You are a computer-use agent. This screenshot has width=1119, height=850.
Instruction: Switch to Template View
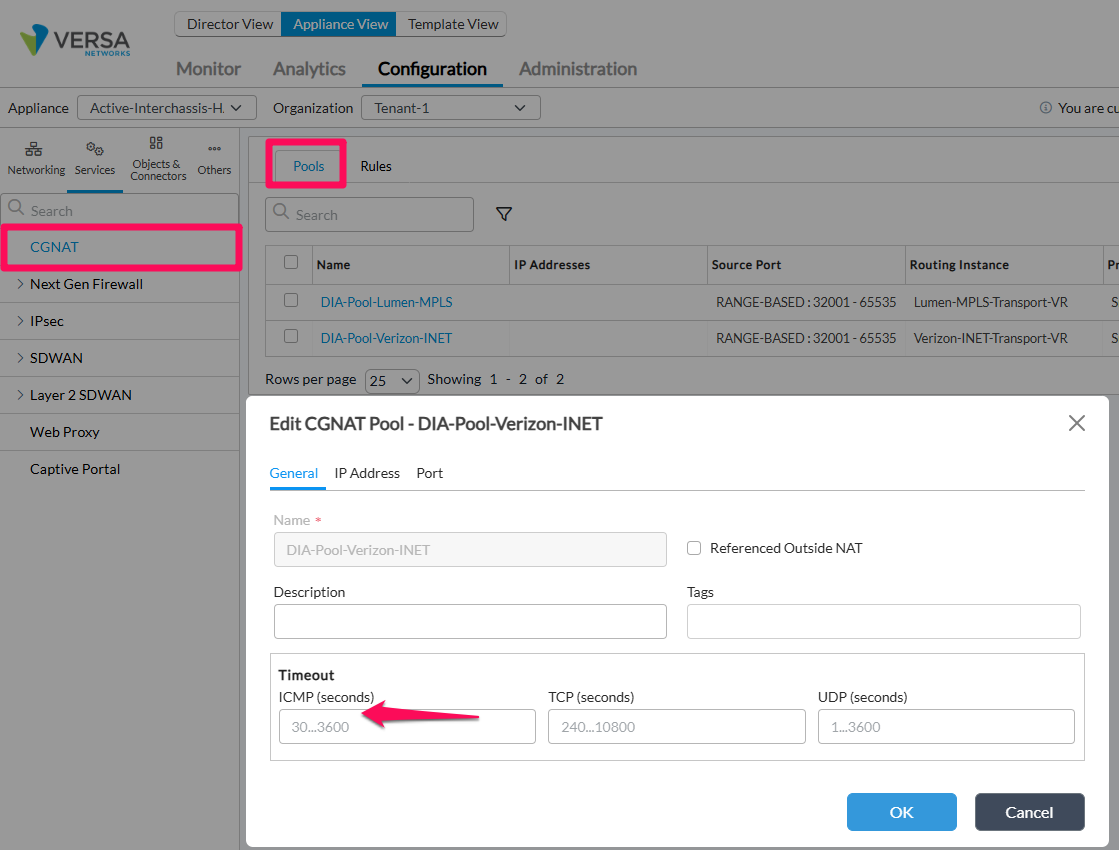[452, 24]
